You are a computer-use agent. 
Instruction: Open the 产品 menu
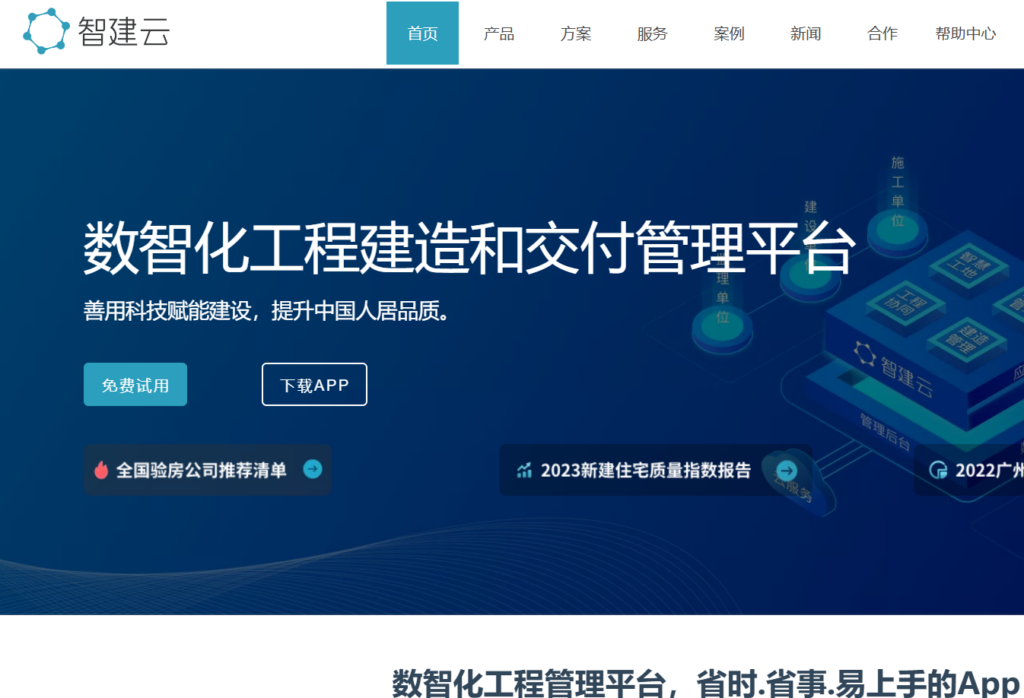tap(498, 33)
